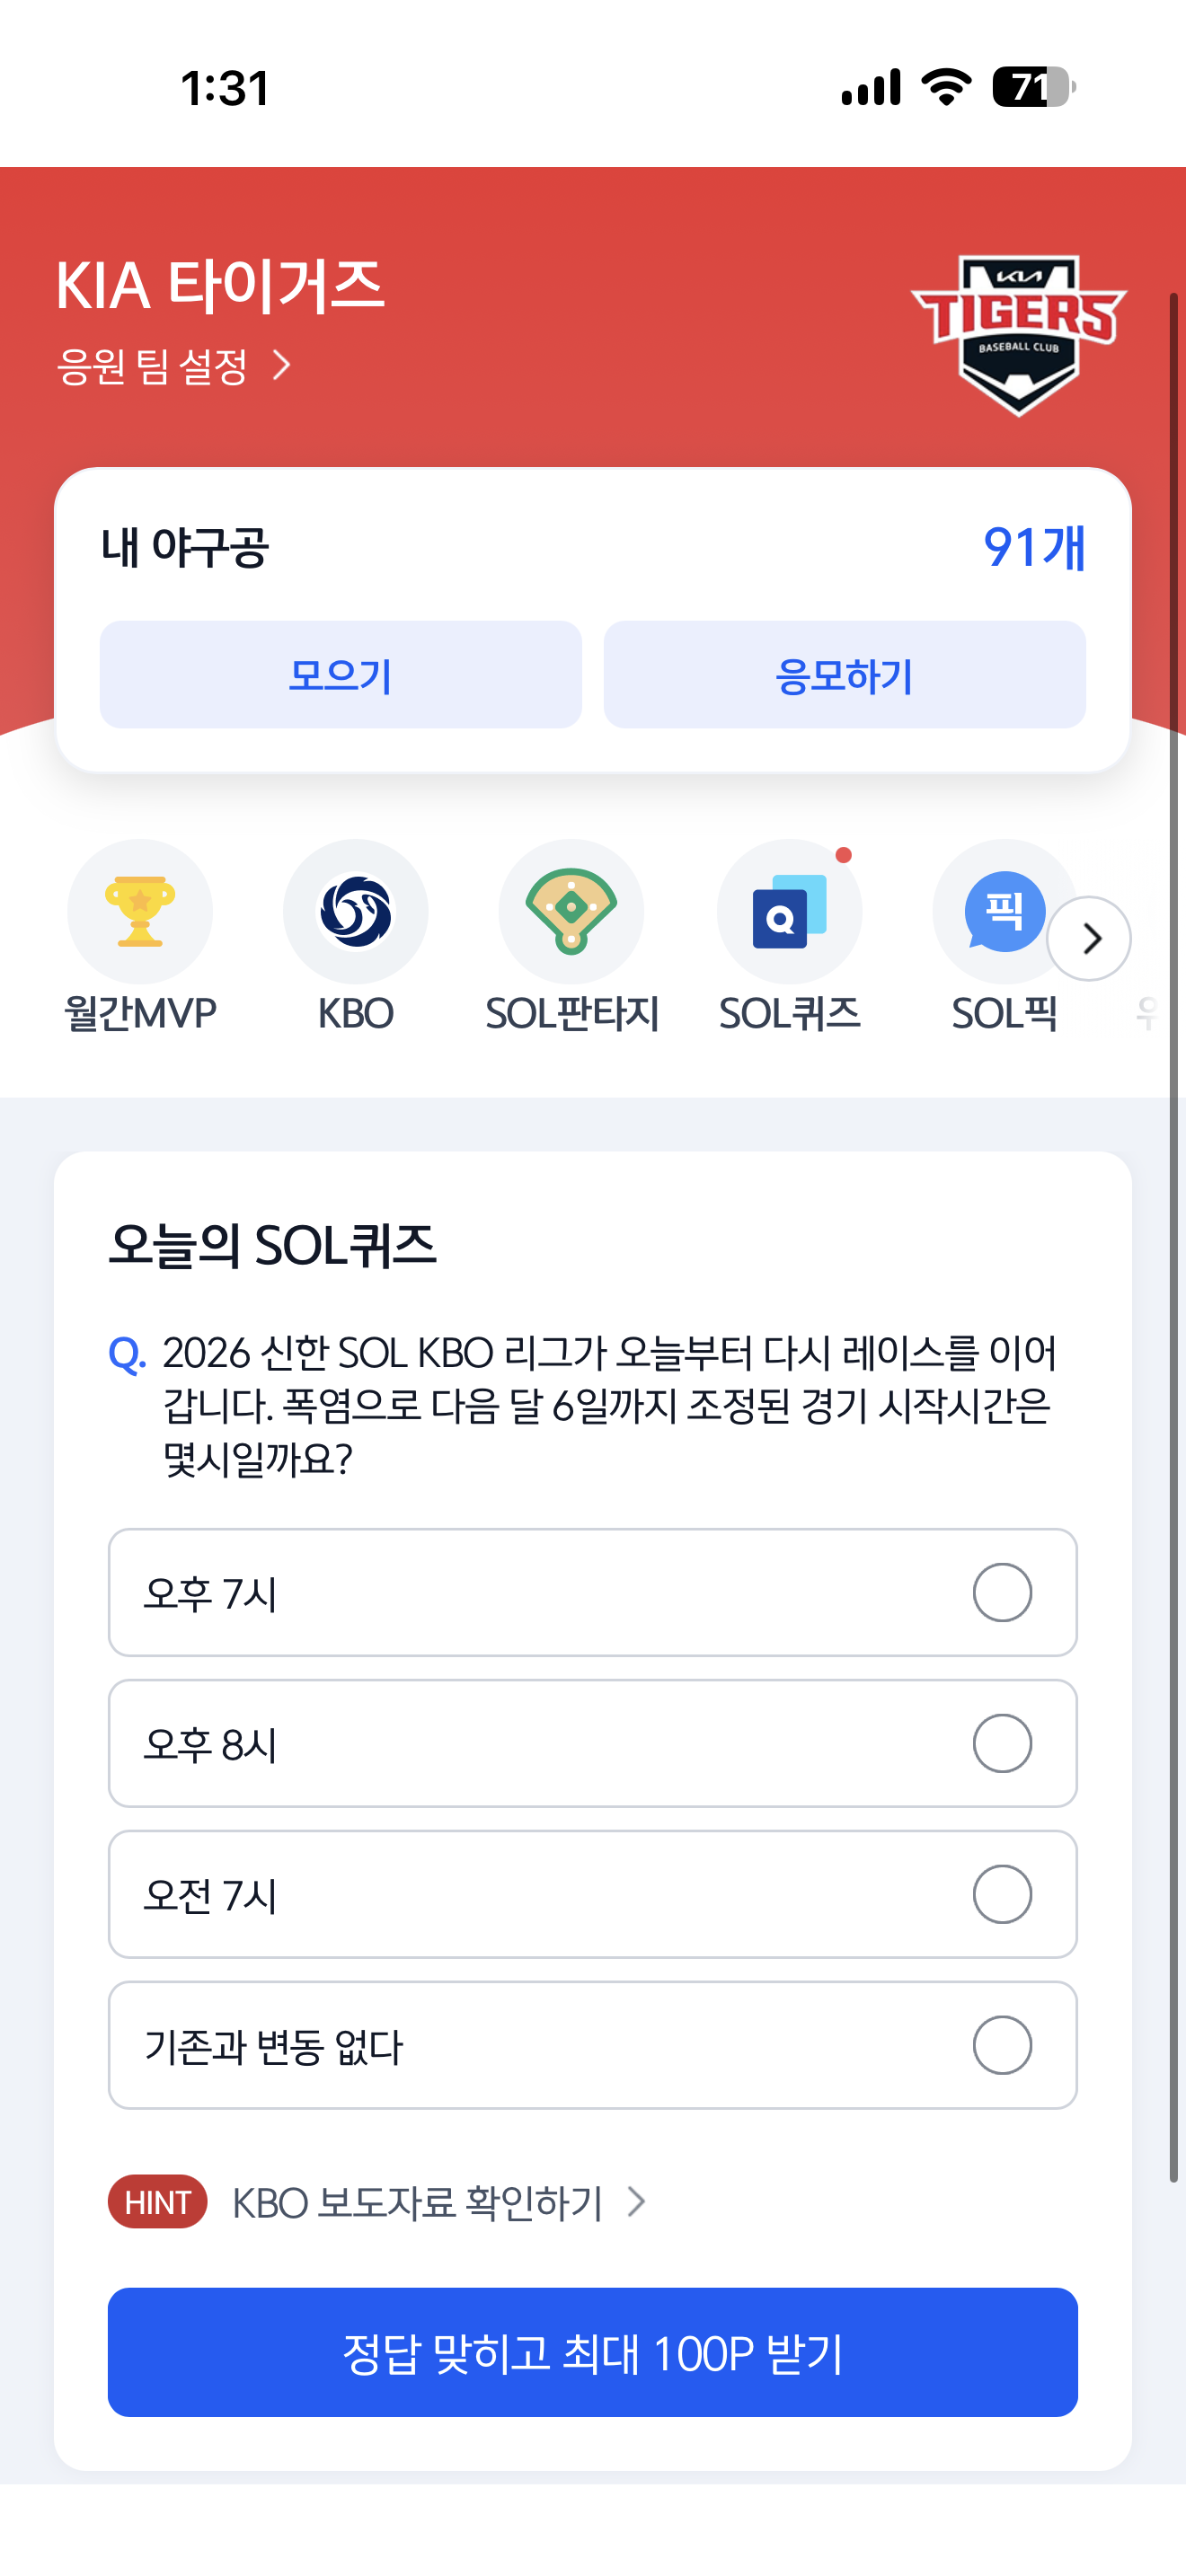The height and width of the screenshot is (2576, 1186).
Task: Tap the KIA Tigers team logo
Action: pos(1018,335)
